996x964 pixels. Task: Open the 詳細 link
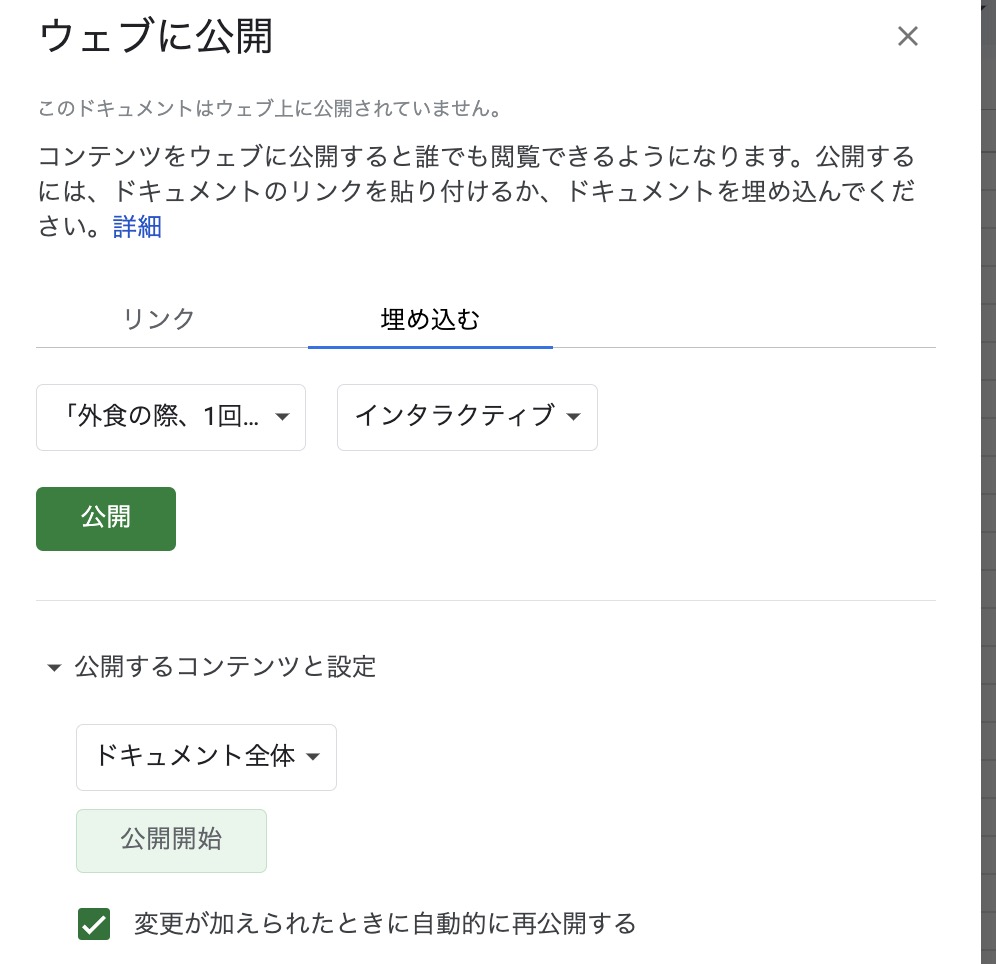tap(137, 227)
